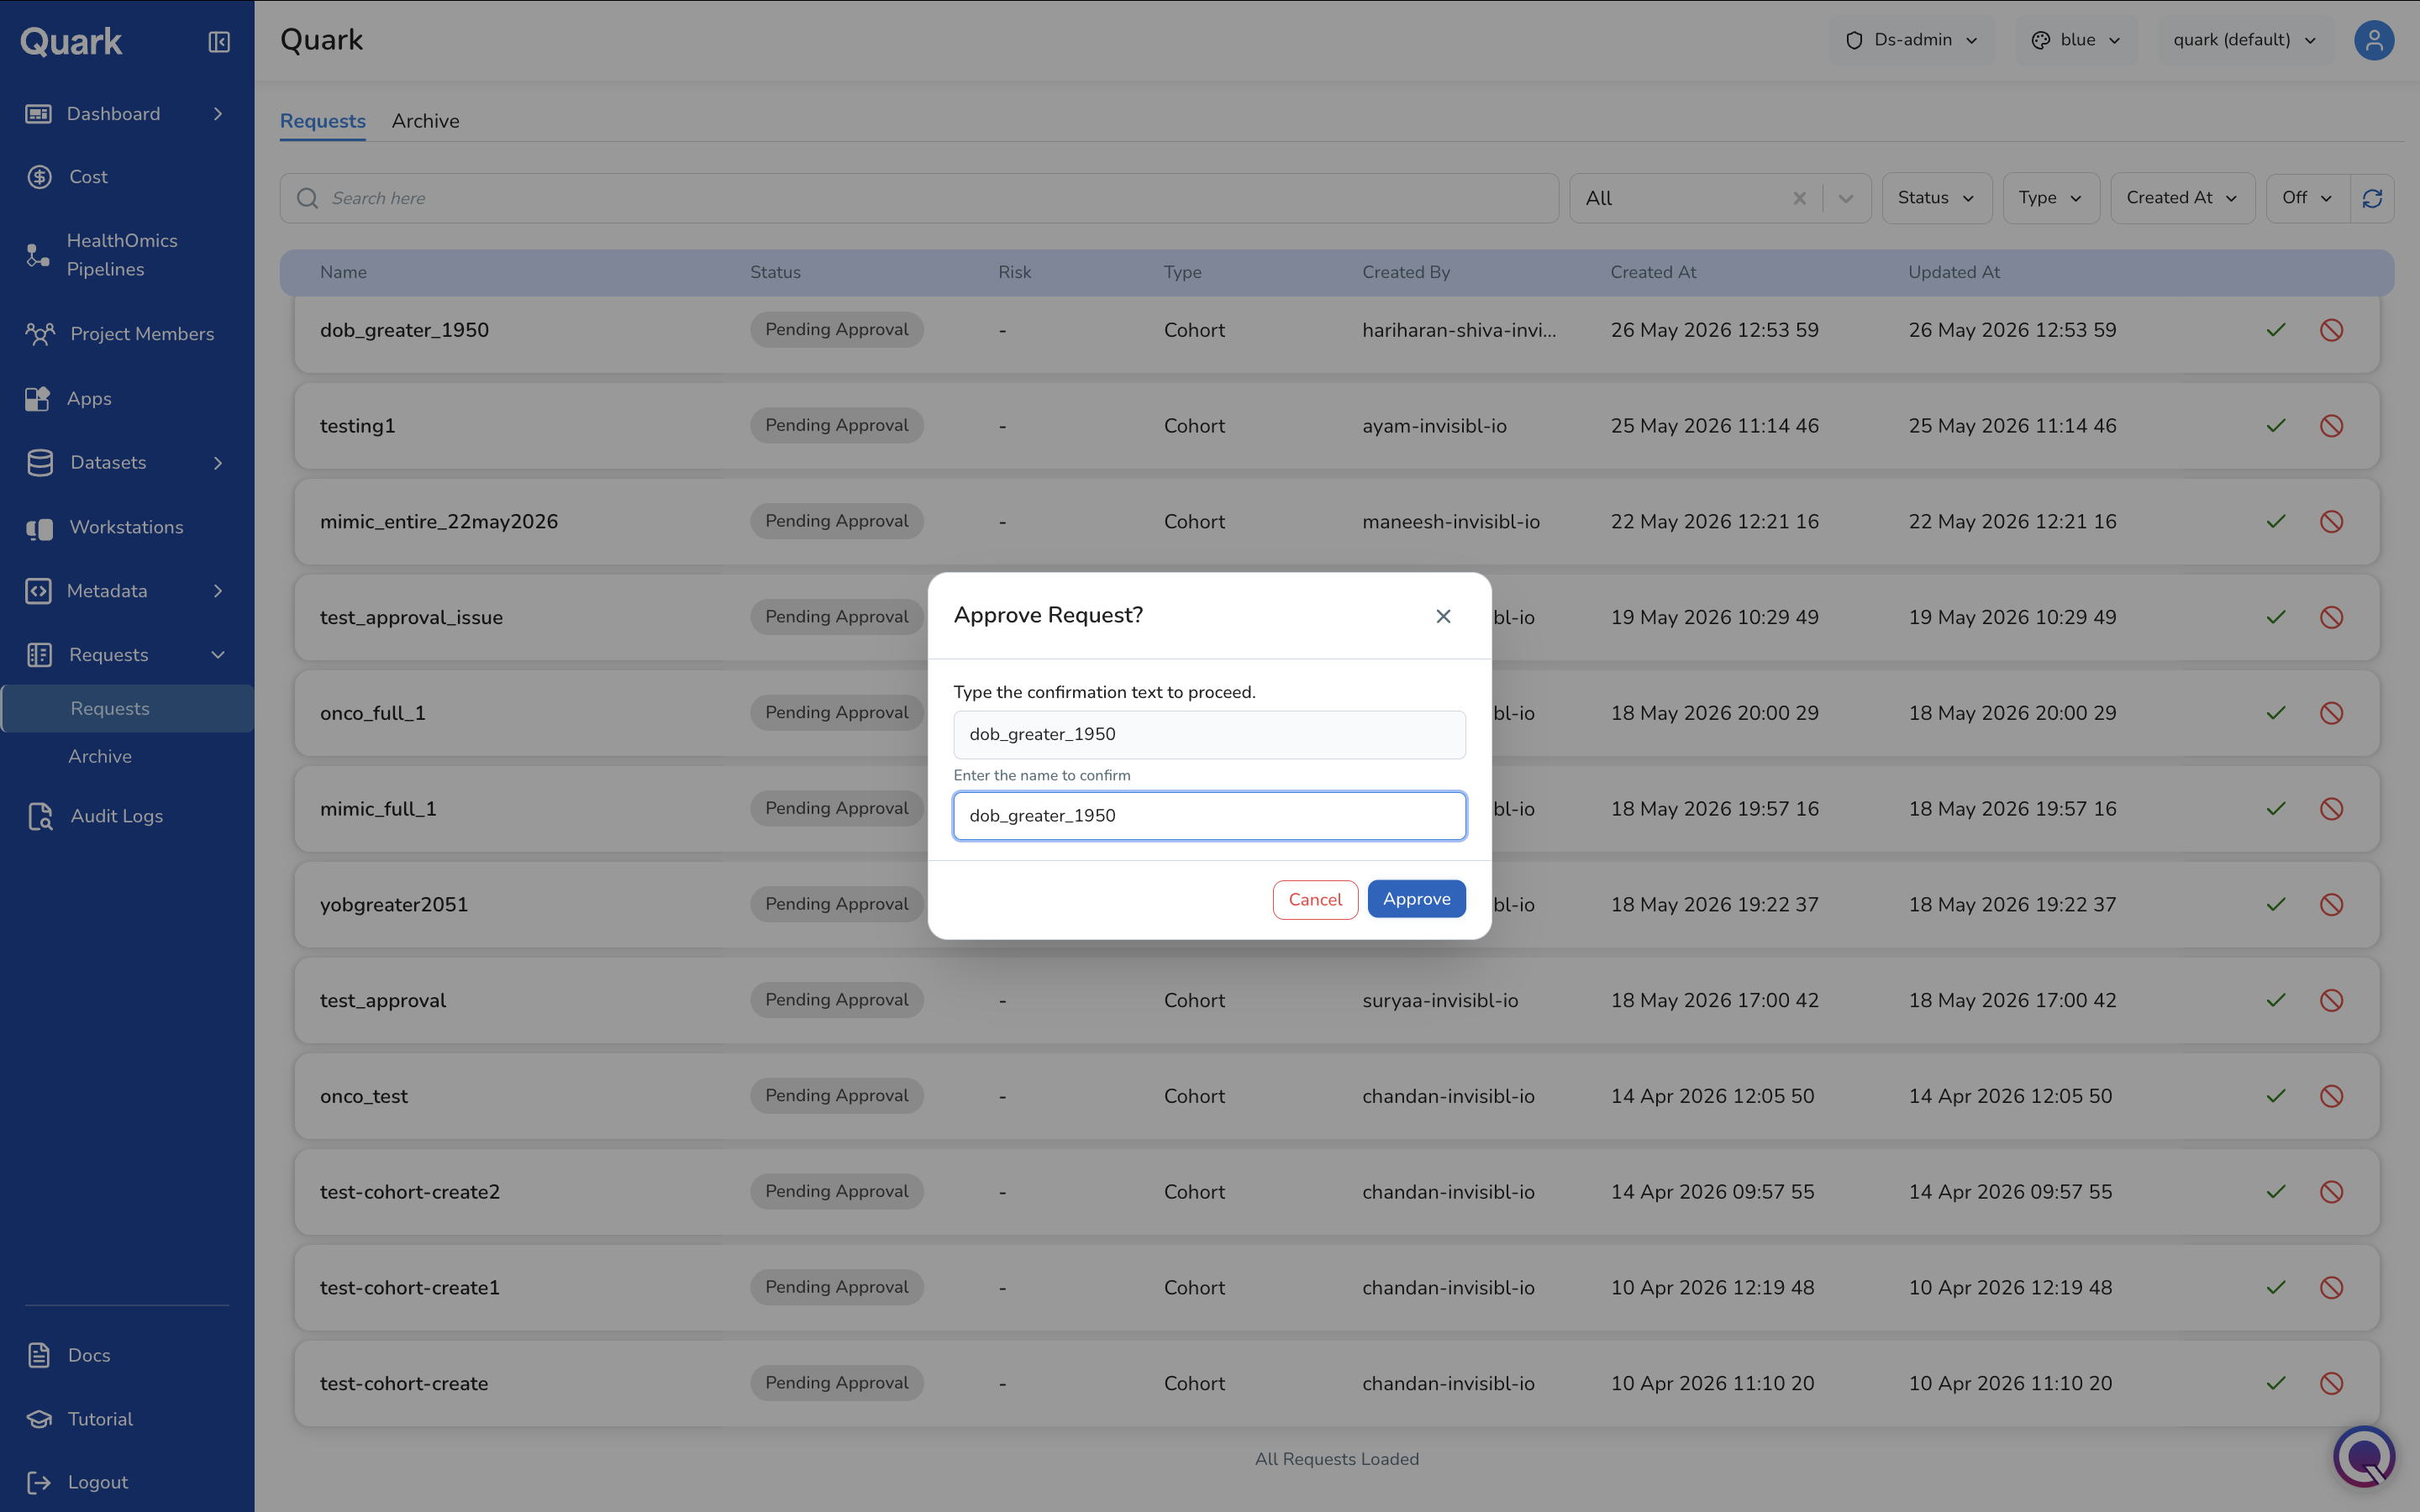Open the chat assistant bubble

click(x=2364, y=1457)
